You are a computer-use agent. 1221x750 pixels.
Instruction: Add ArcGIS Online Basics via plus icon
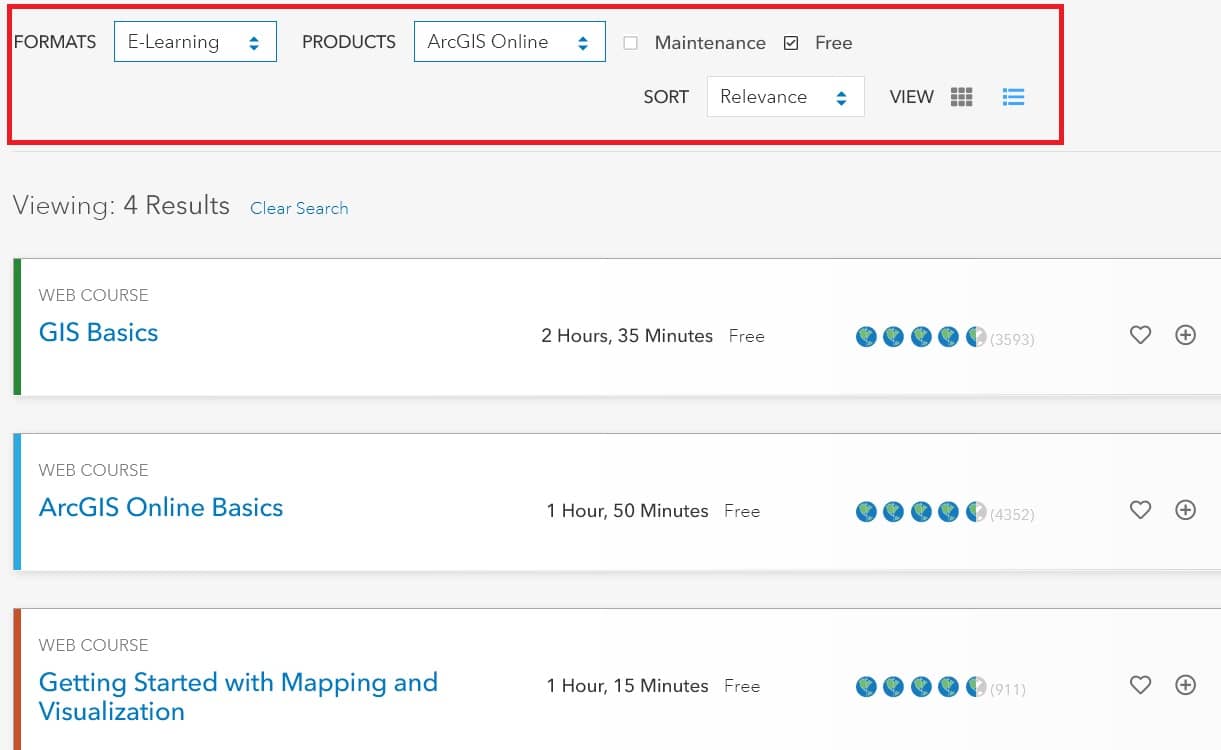(x=1186, y=510)
